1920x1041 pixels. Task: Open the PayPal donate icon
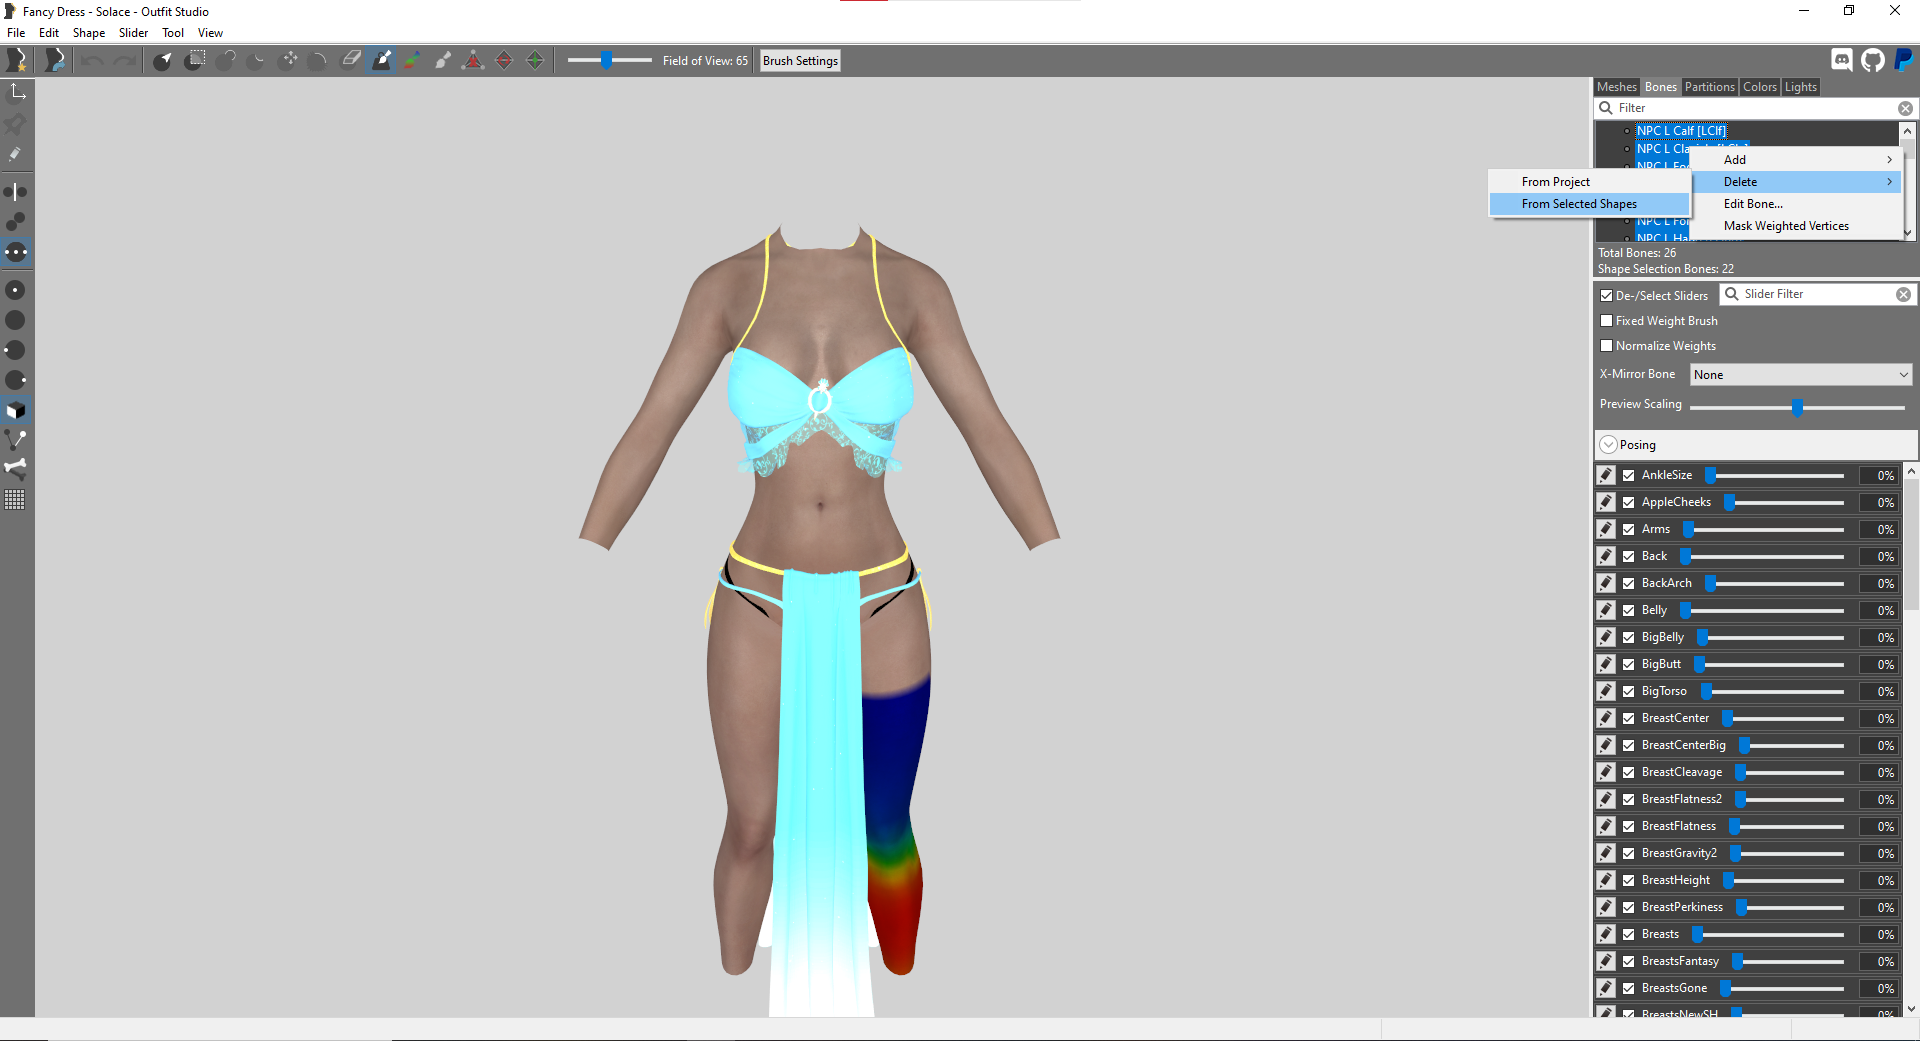(1904, 60)
